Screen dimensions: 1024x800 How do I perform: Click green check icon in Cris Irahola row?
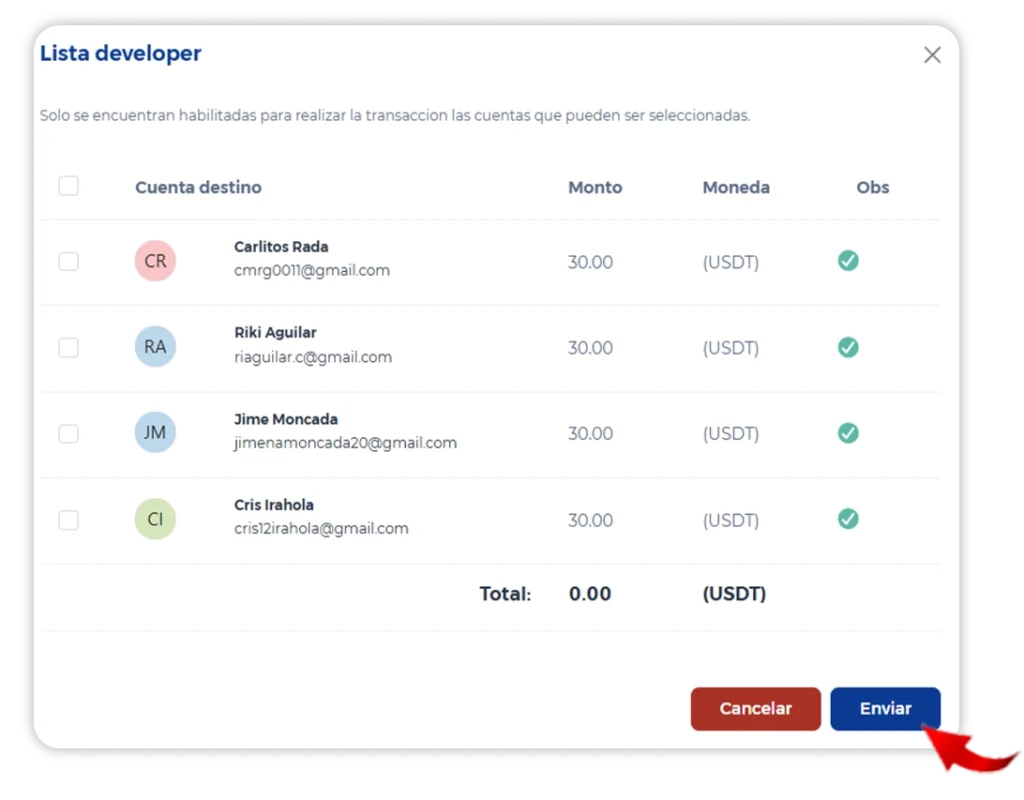point(848,519)
